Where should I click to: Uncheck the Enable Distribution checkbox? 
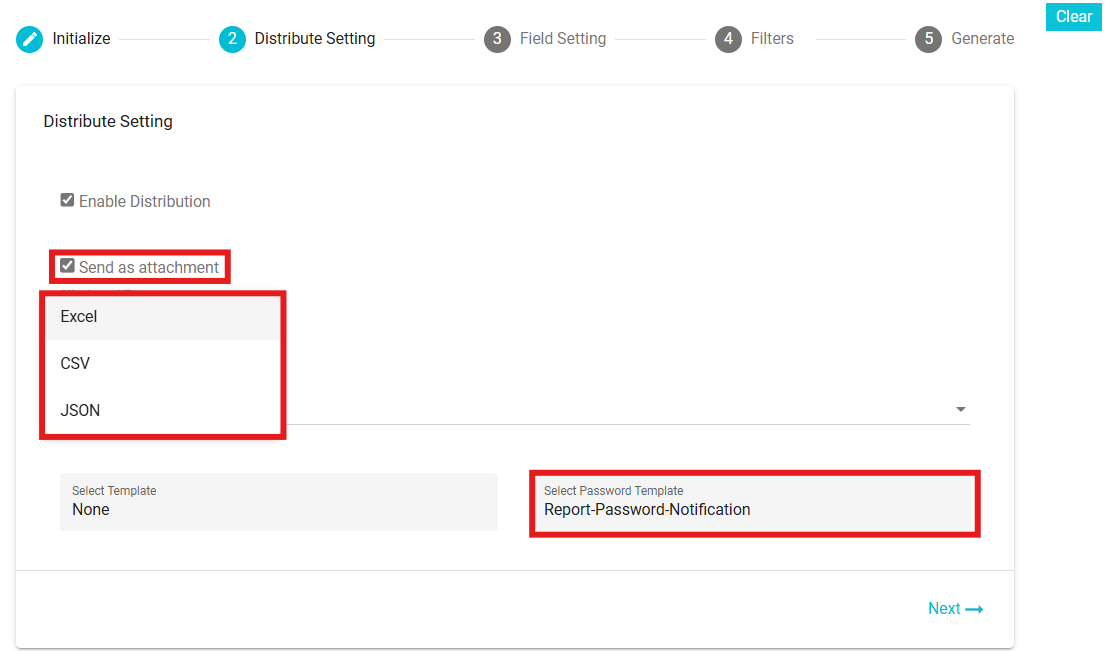67,200
